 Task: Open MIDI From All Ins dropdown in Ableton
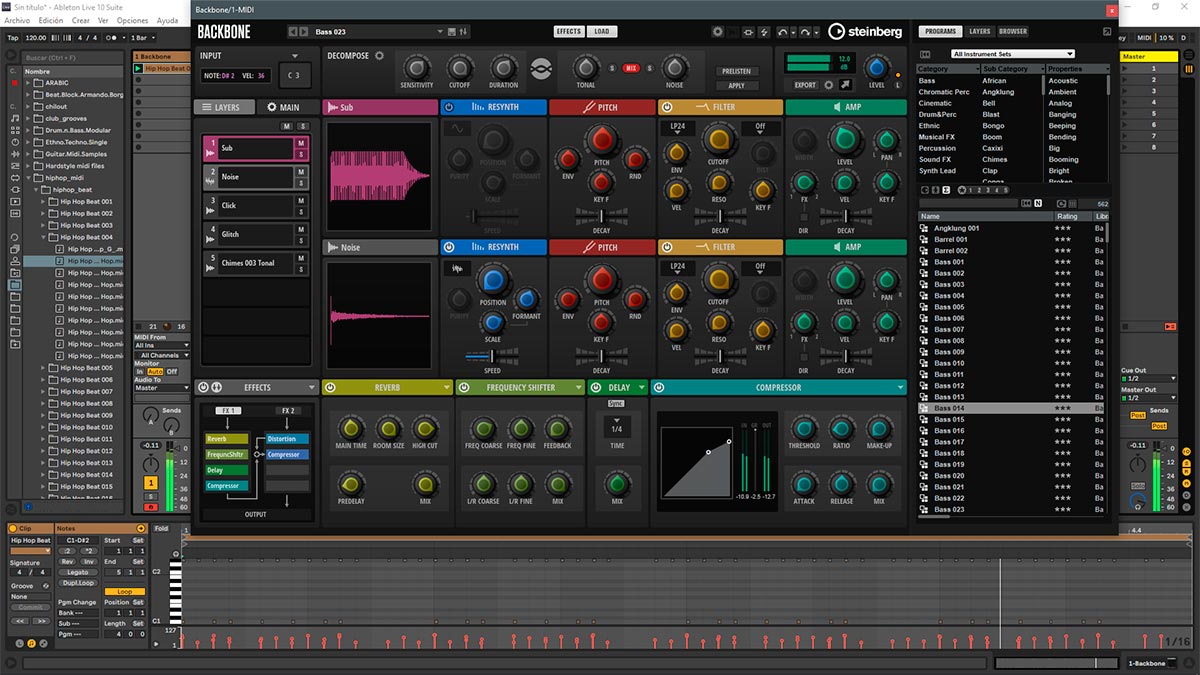pos(161,345)
